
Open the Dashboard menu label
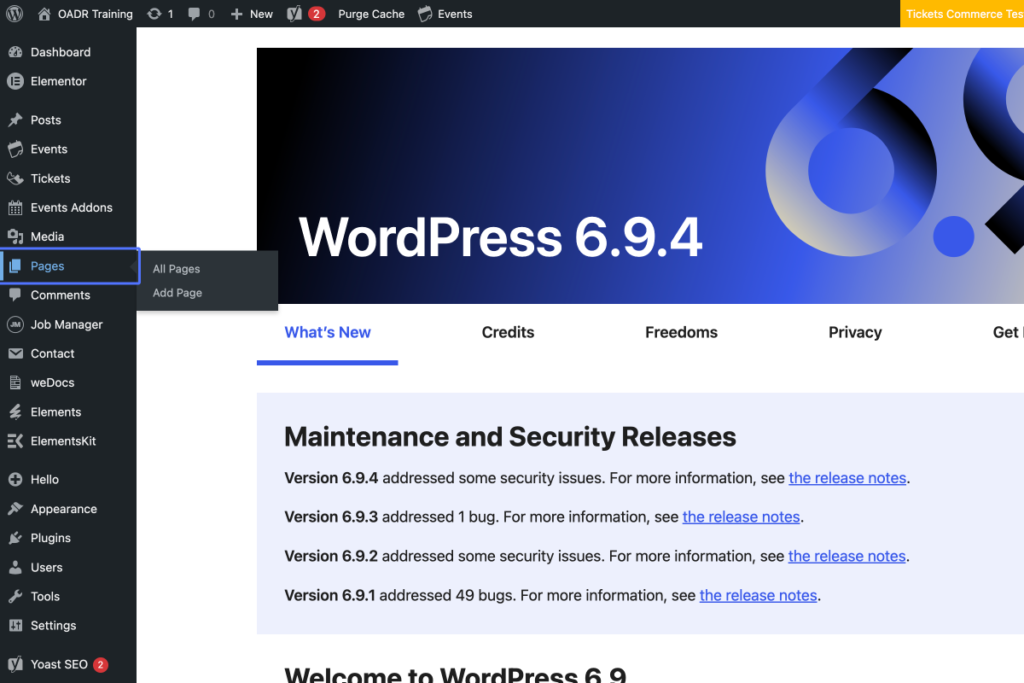[61, 52]
